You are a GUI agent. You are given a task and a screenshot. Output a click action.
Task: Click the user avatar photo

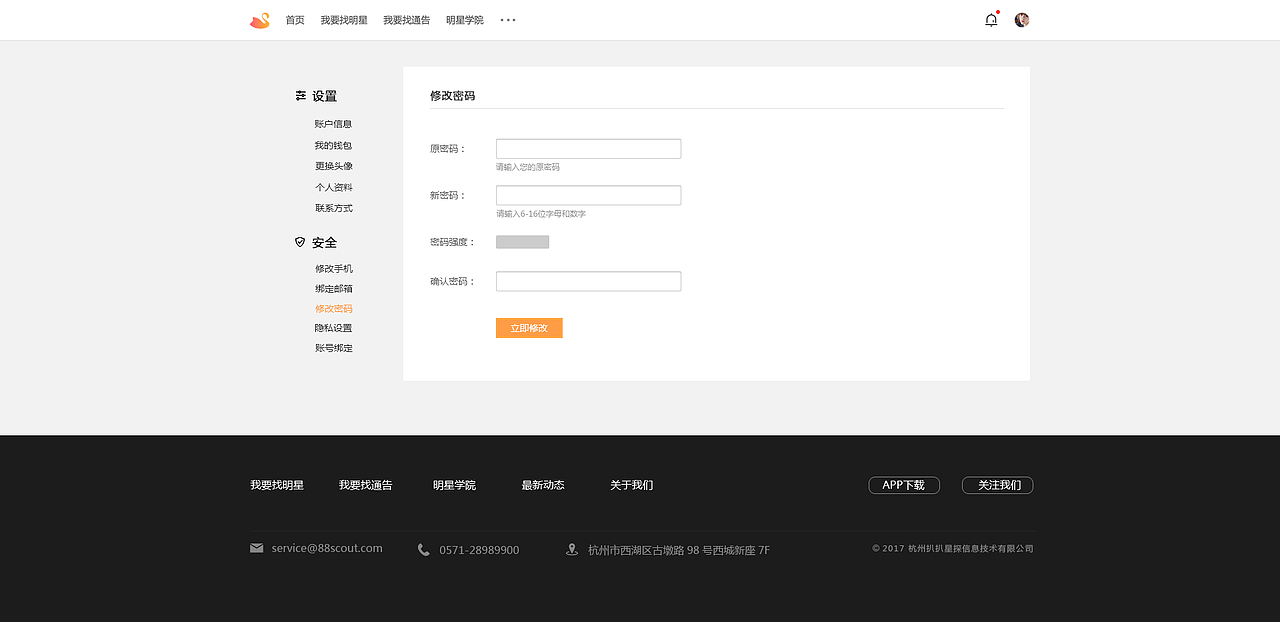click(1020, 19)
